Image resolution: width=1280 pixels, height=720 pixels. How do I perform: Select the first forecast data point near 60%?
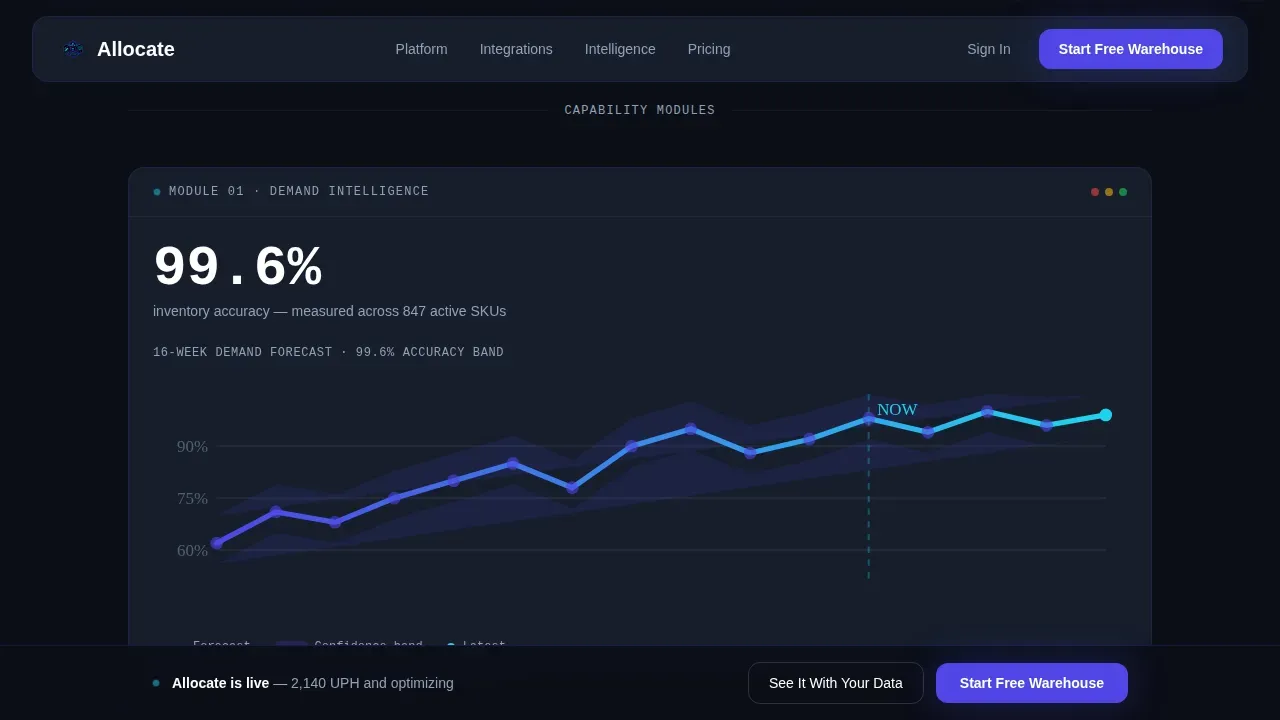coord(217,543)
